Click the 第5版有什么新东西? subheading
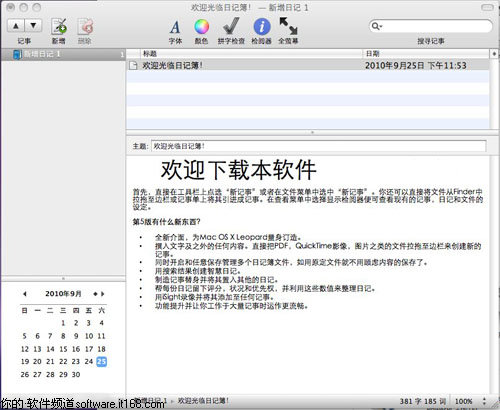This screenshot has width=500, height=410. click(x=167, y=222)
